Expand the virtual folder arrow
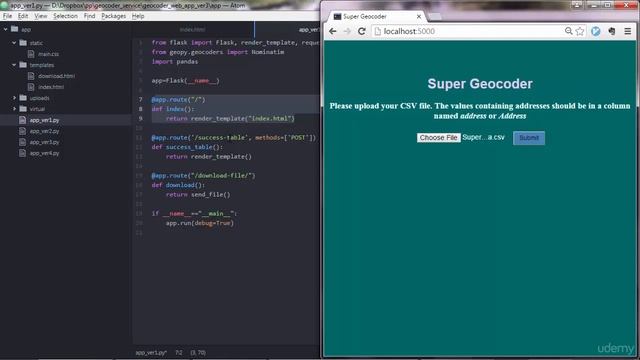This screenshot has width=640, height=360. coord(14,109)
